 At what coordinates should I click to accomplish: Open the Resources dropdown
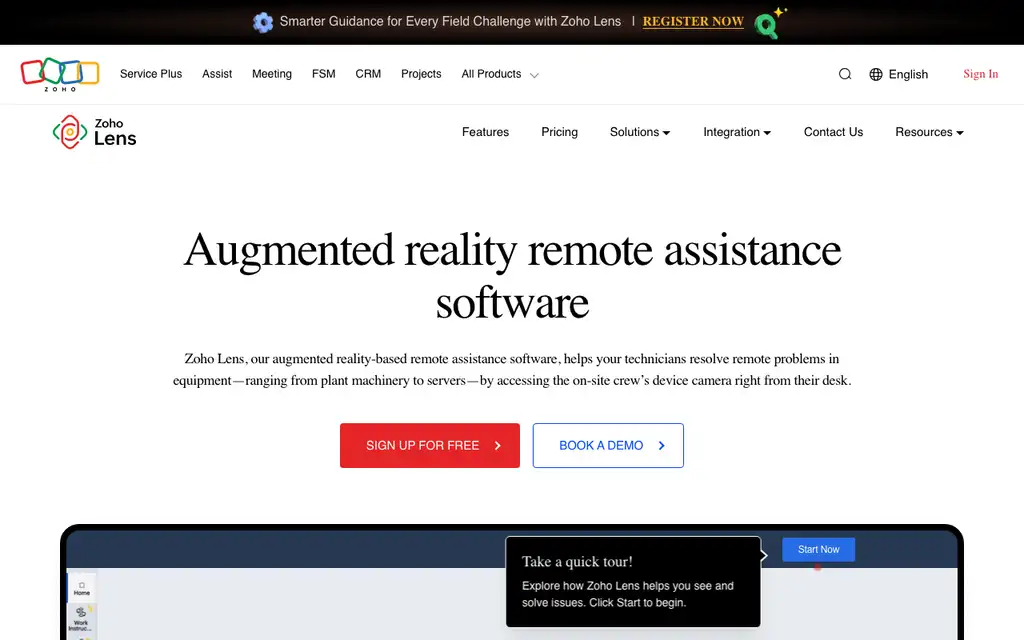[929, 132]
